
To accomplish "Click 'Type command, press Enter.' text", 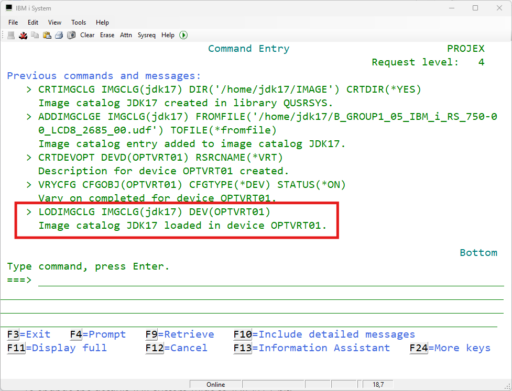I will click(88, 266).
